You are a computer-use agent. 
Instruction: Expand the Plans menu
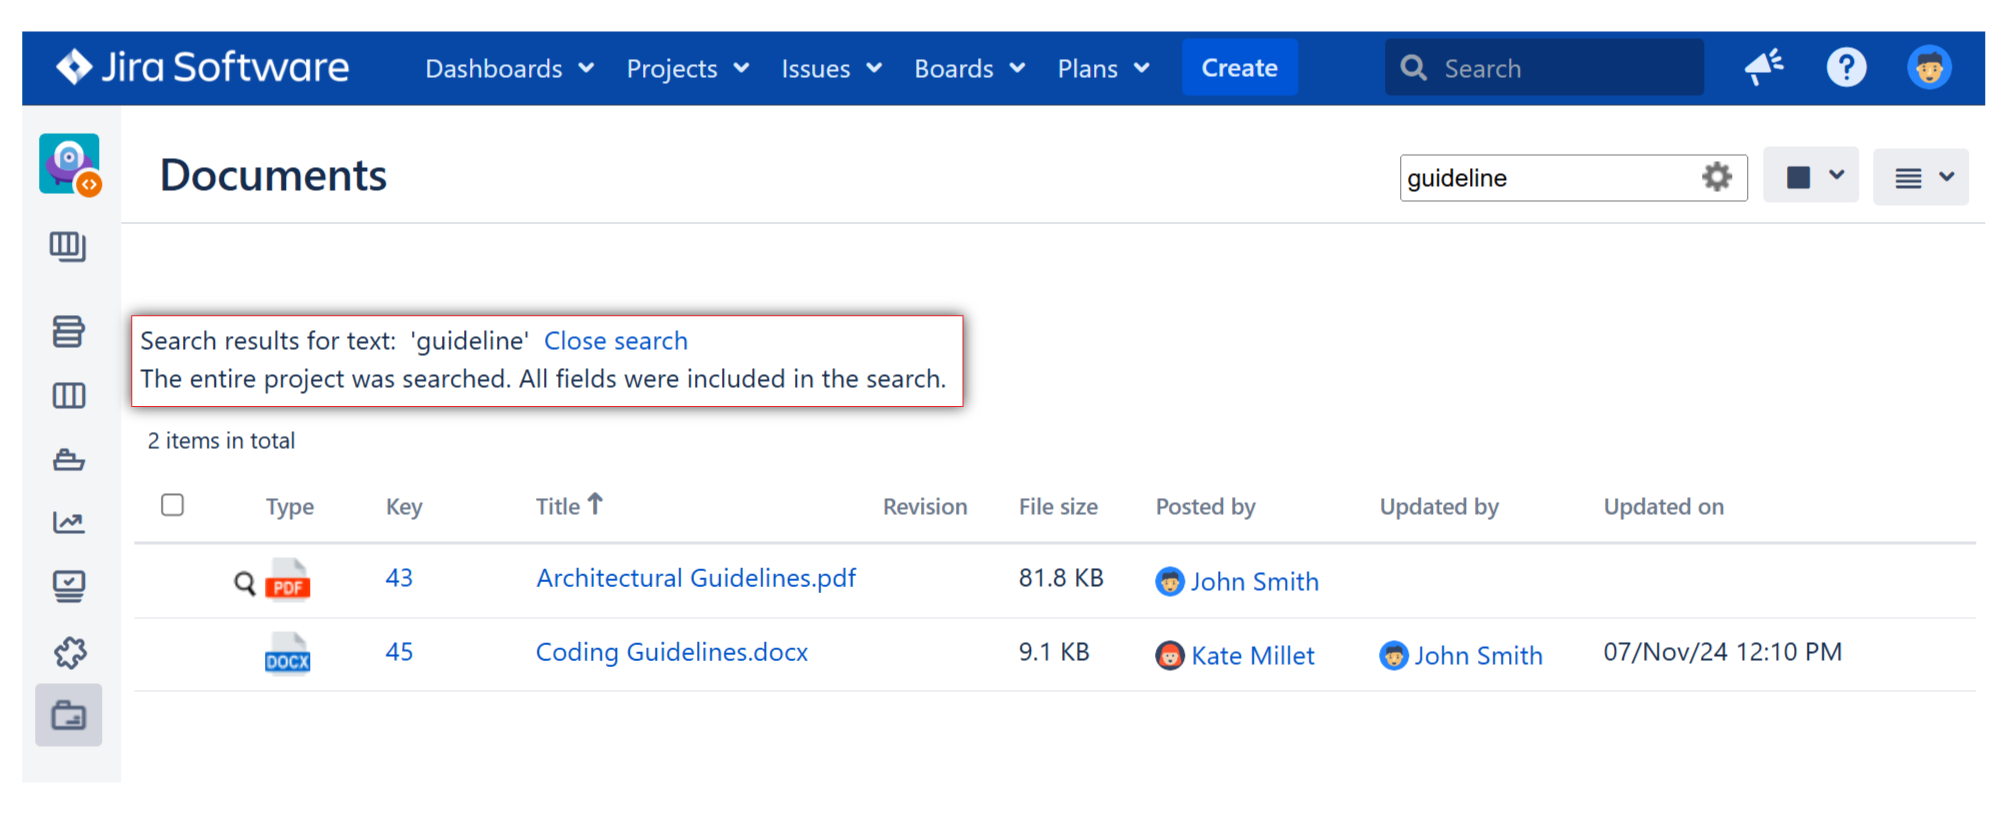coord(1104,68)
